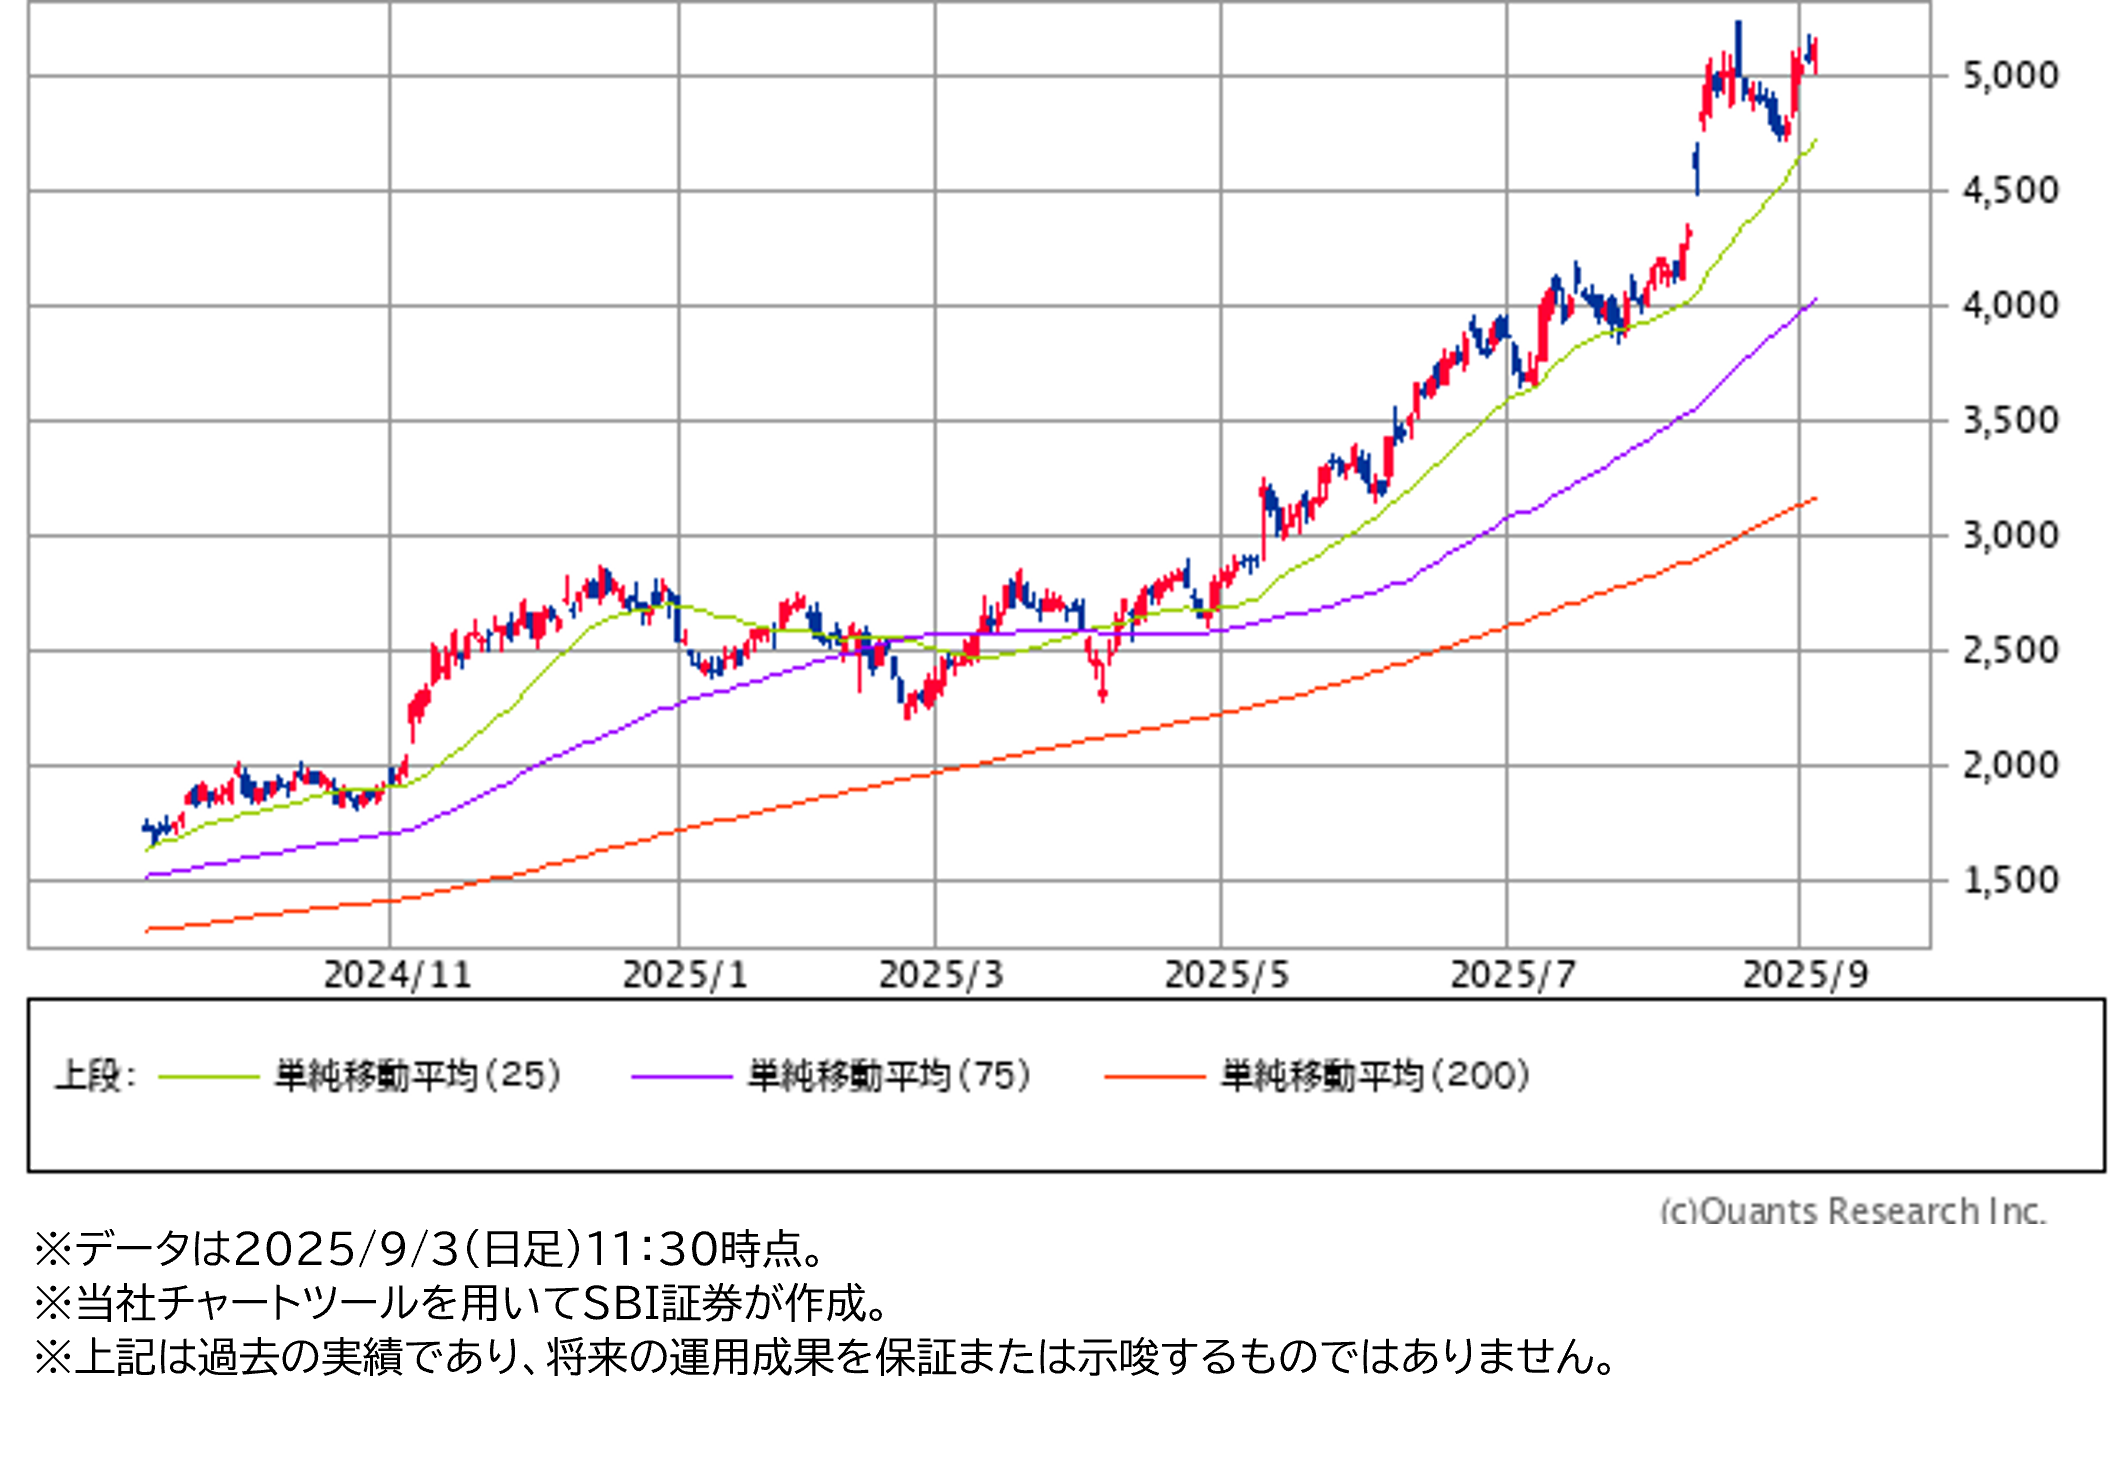Click the 上段: legend heading

[95, 1076]
